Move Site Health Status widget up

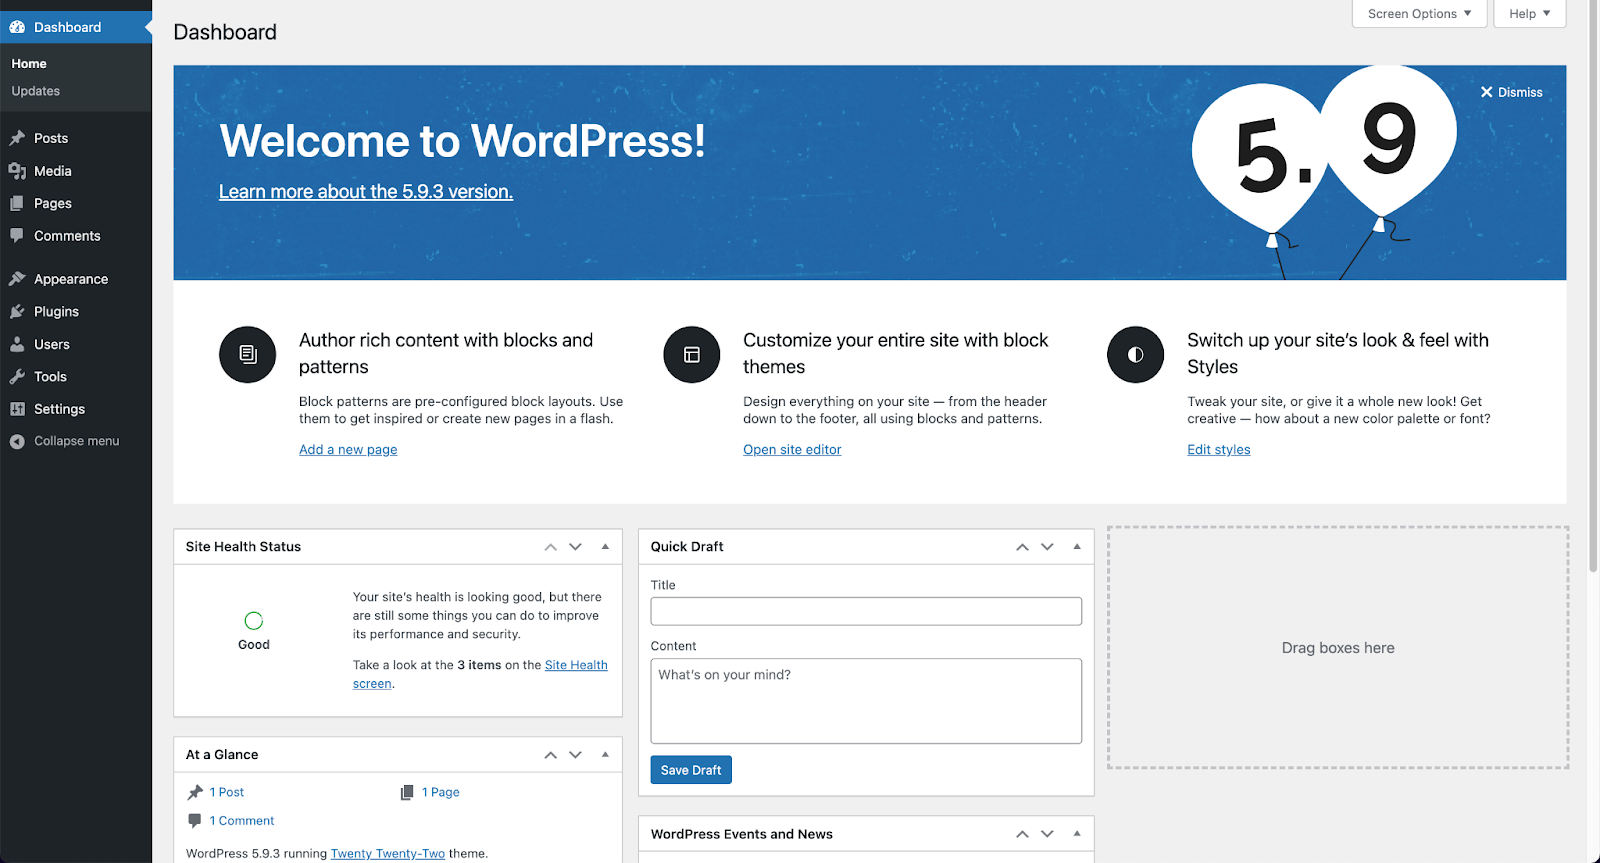pyautogui.click(x=551, y=547)
